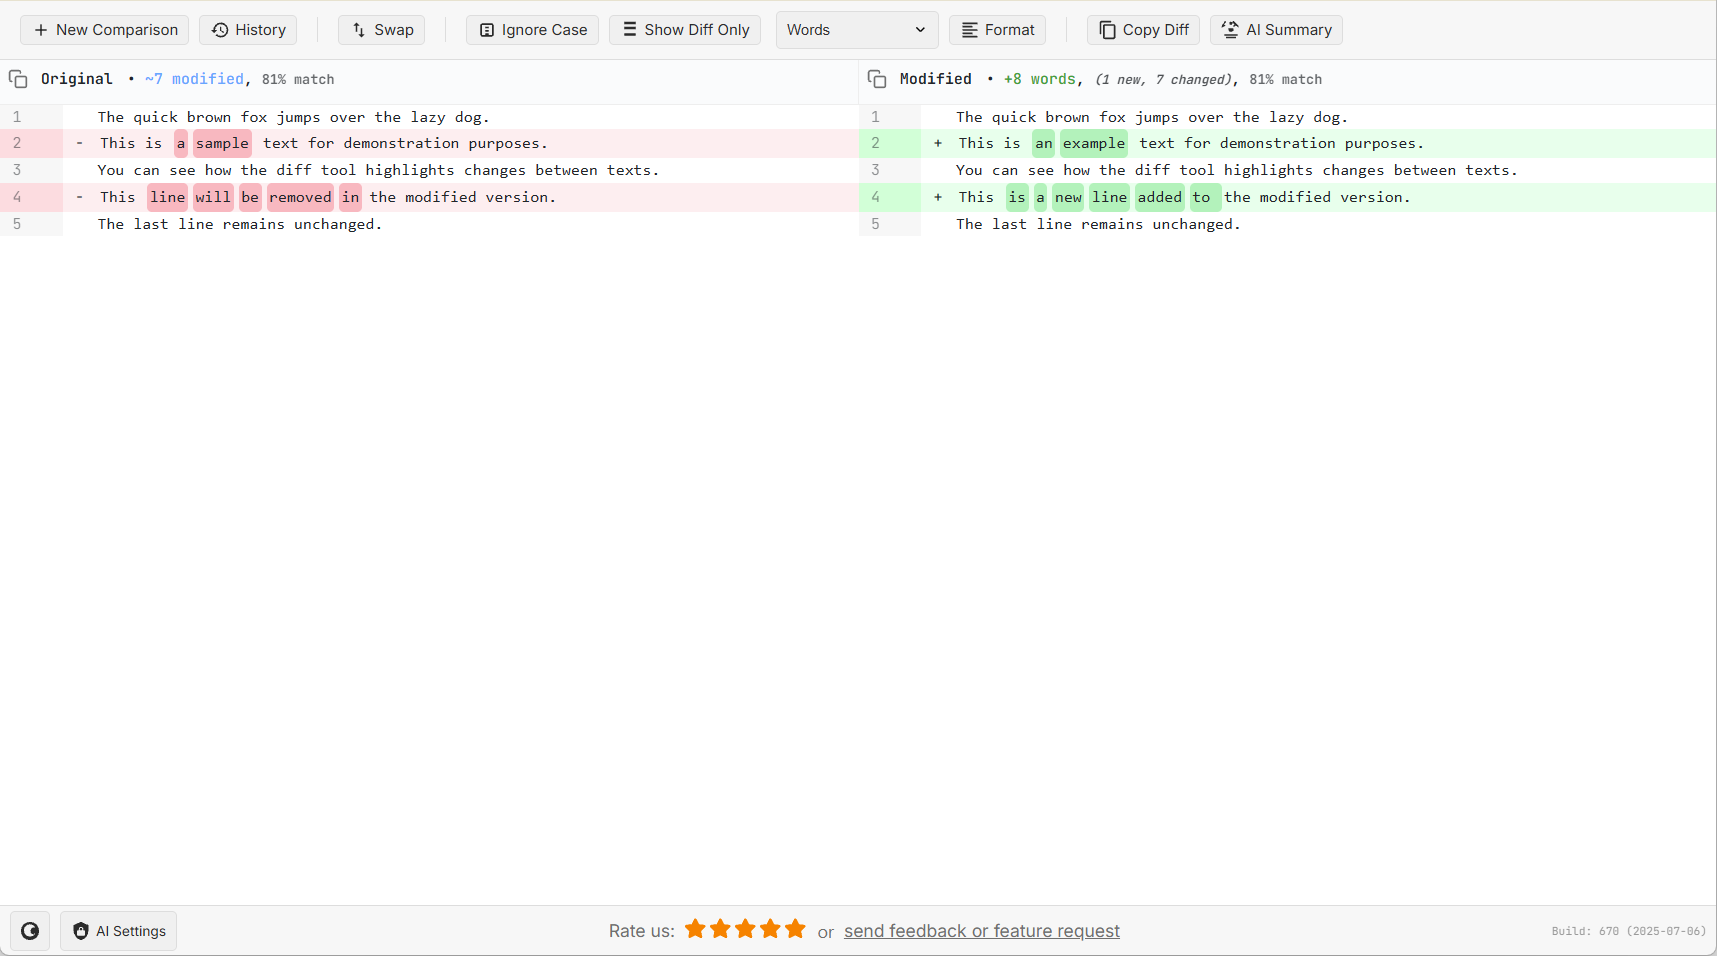The image size is (1717, 956).
Task: Select line number 2 in Original gutter
Action: coord(17,143)
